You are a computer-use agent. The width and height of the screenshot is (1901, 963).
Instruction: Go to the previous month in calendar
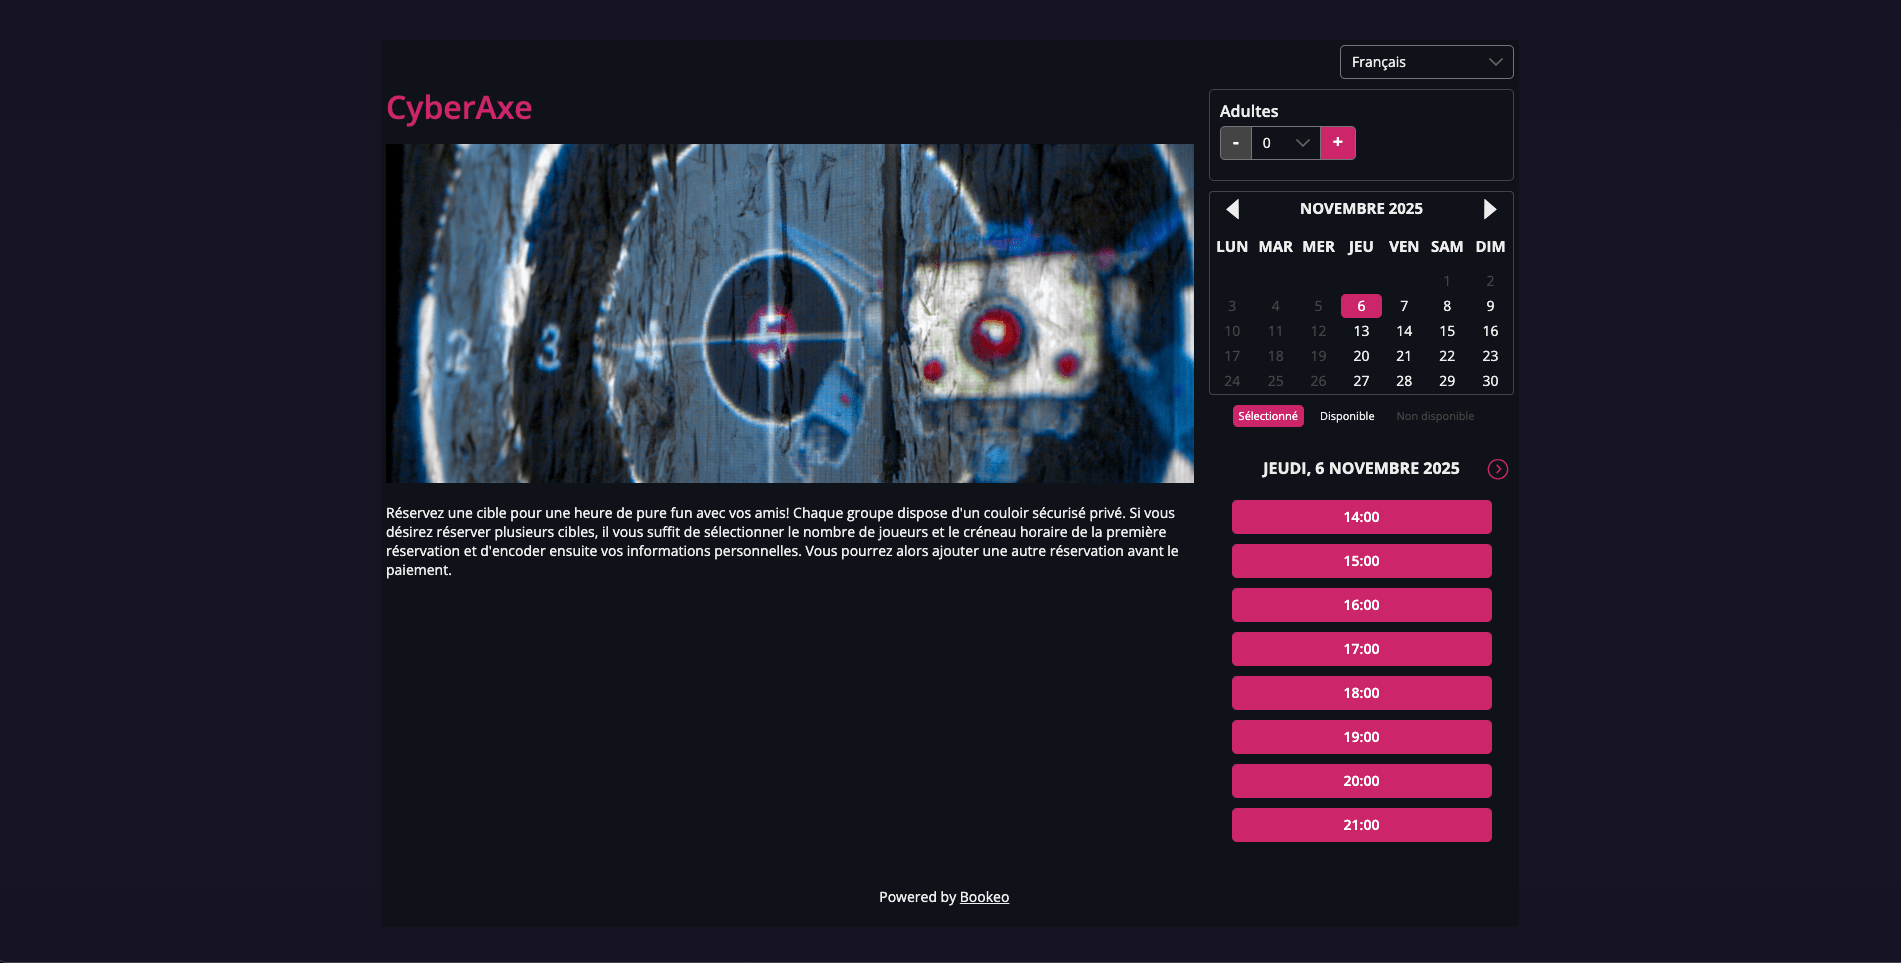[1232, 209]
